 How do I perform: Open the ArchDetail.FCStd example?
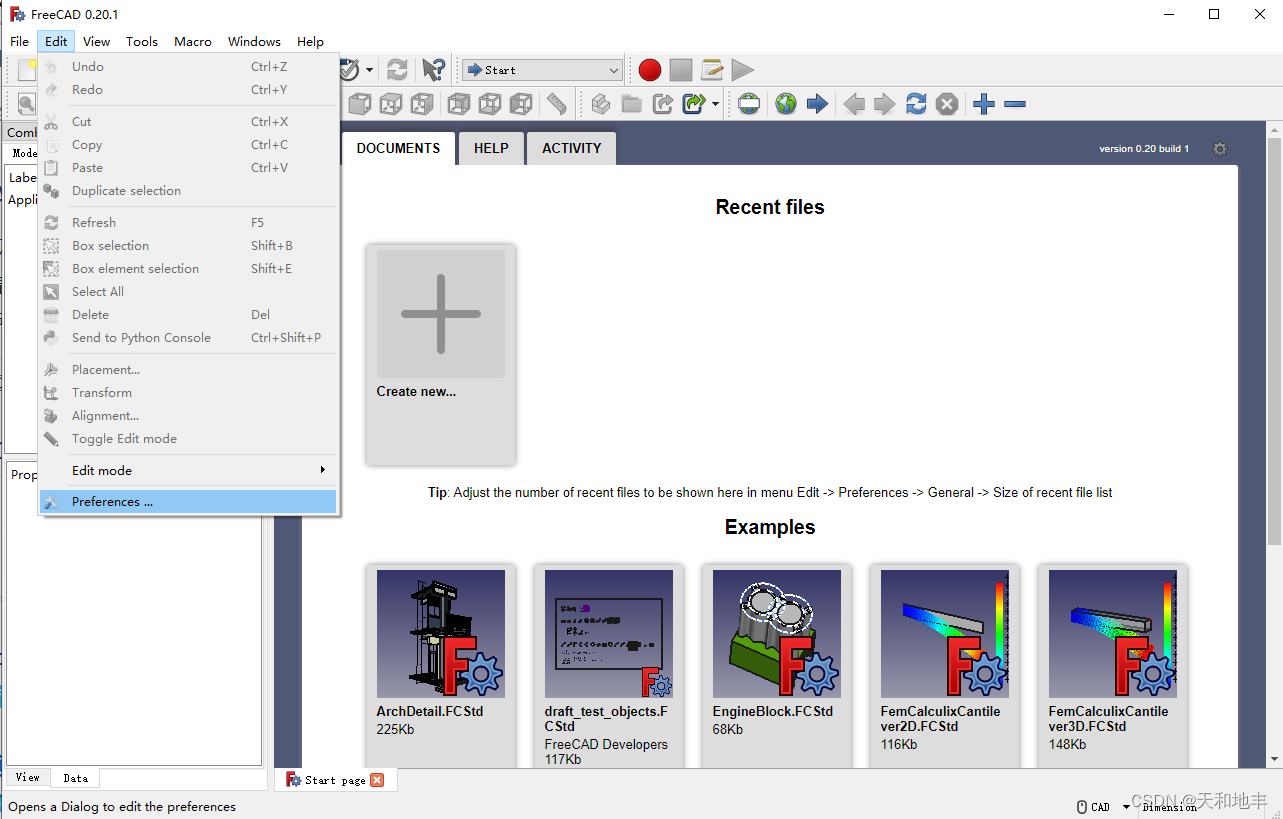[441, 665]
